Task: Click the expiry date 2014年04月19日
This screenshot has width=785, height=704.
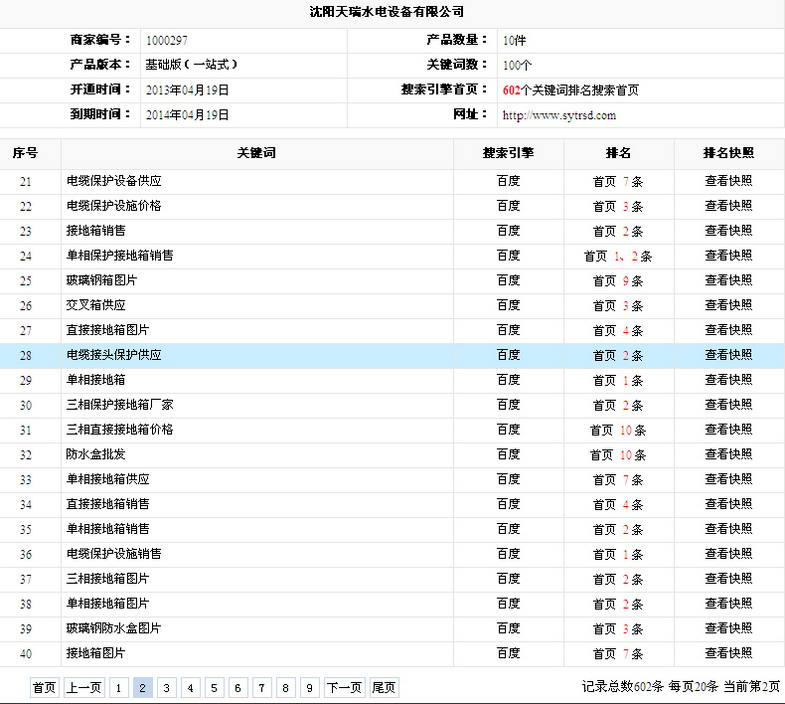Action: (187, 115)
